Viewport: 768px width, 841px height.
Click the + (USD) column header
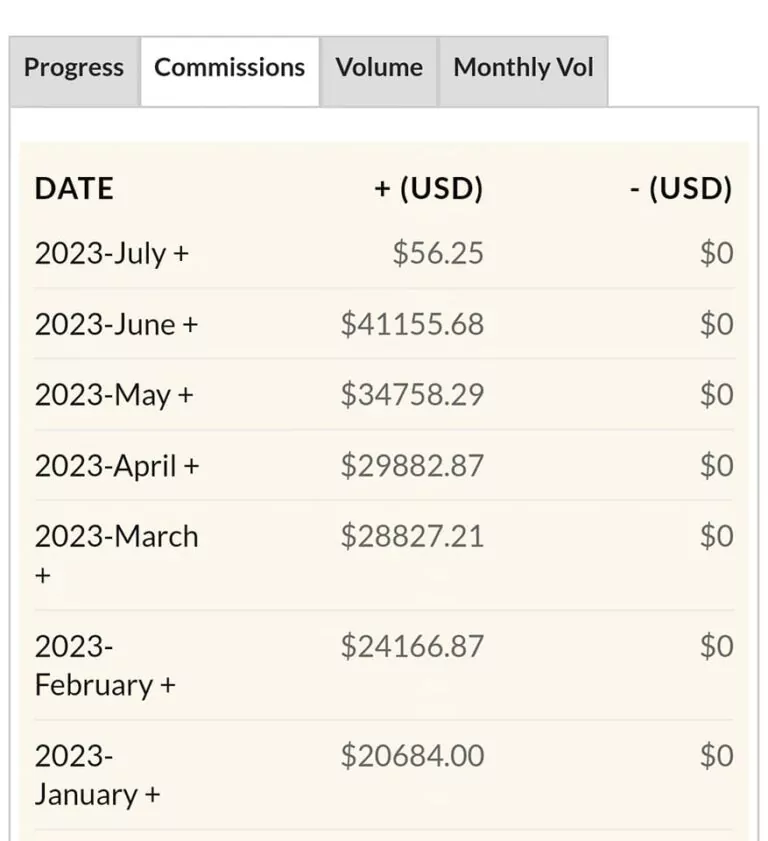[429, 189]
